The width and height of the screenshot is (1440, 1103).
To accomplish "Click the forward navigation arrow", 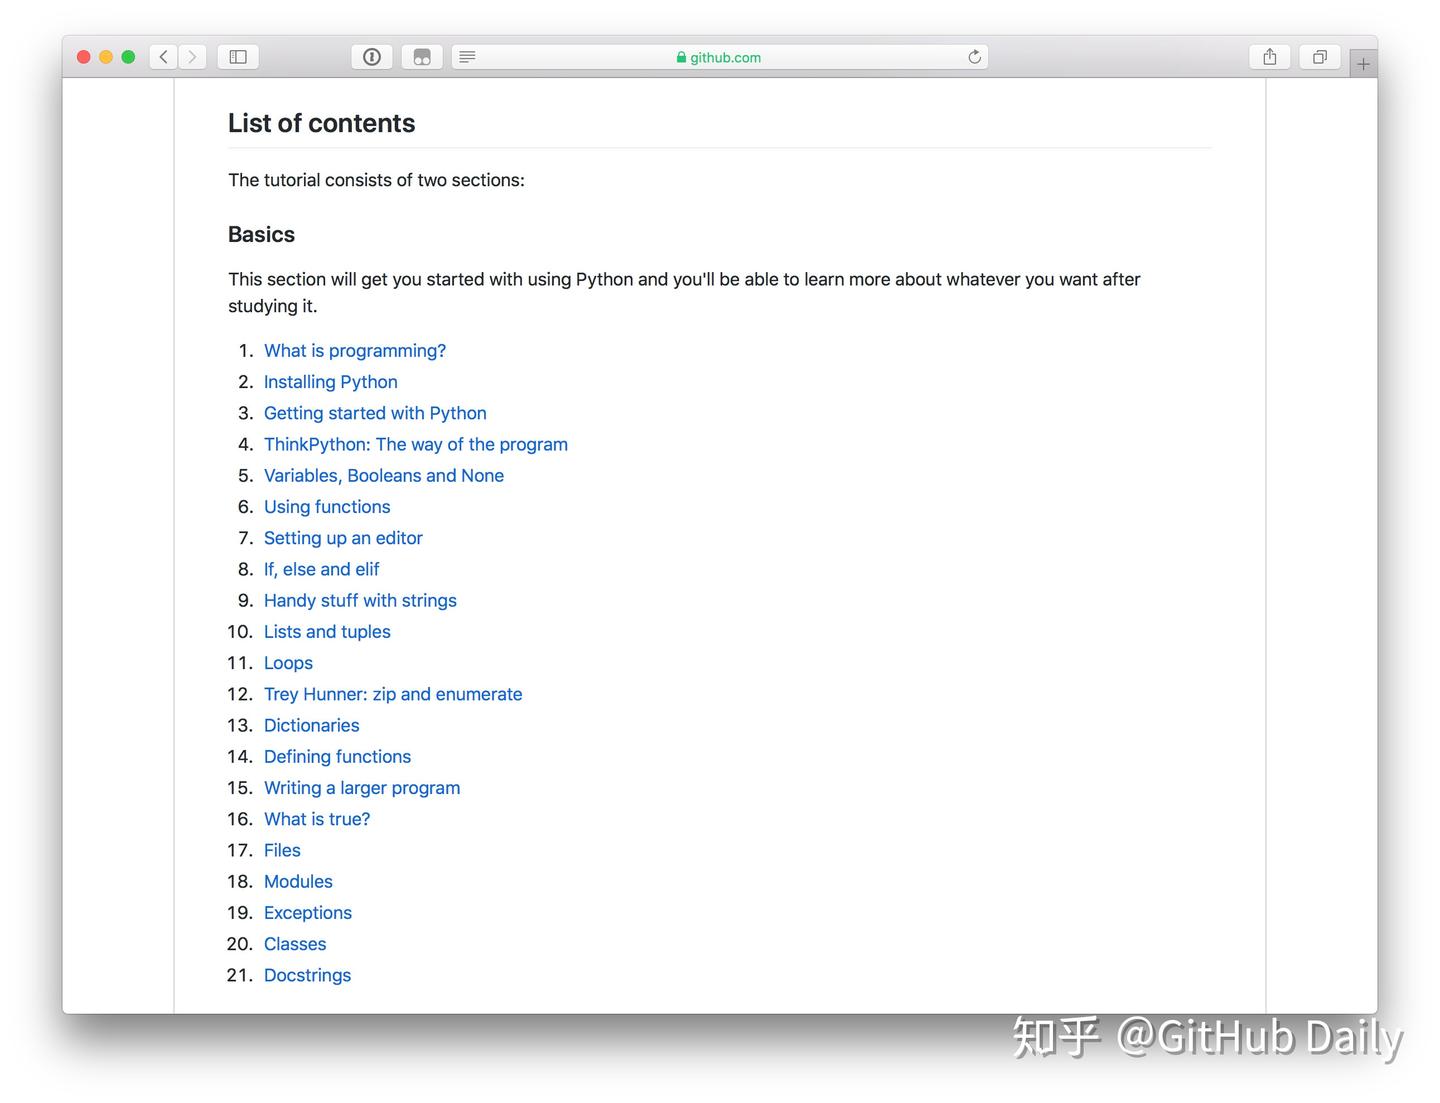I will pyautogui.click(x=192, y=56).
